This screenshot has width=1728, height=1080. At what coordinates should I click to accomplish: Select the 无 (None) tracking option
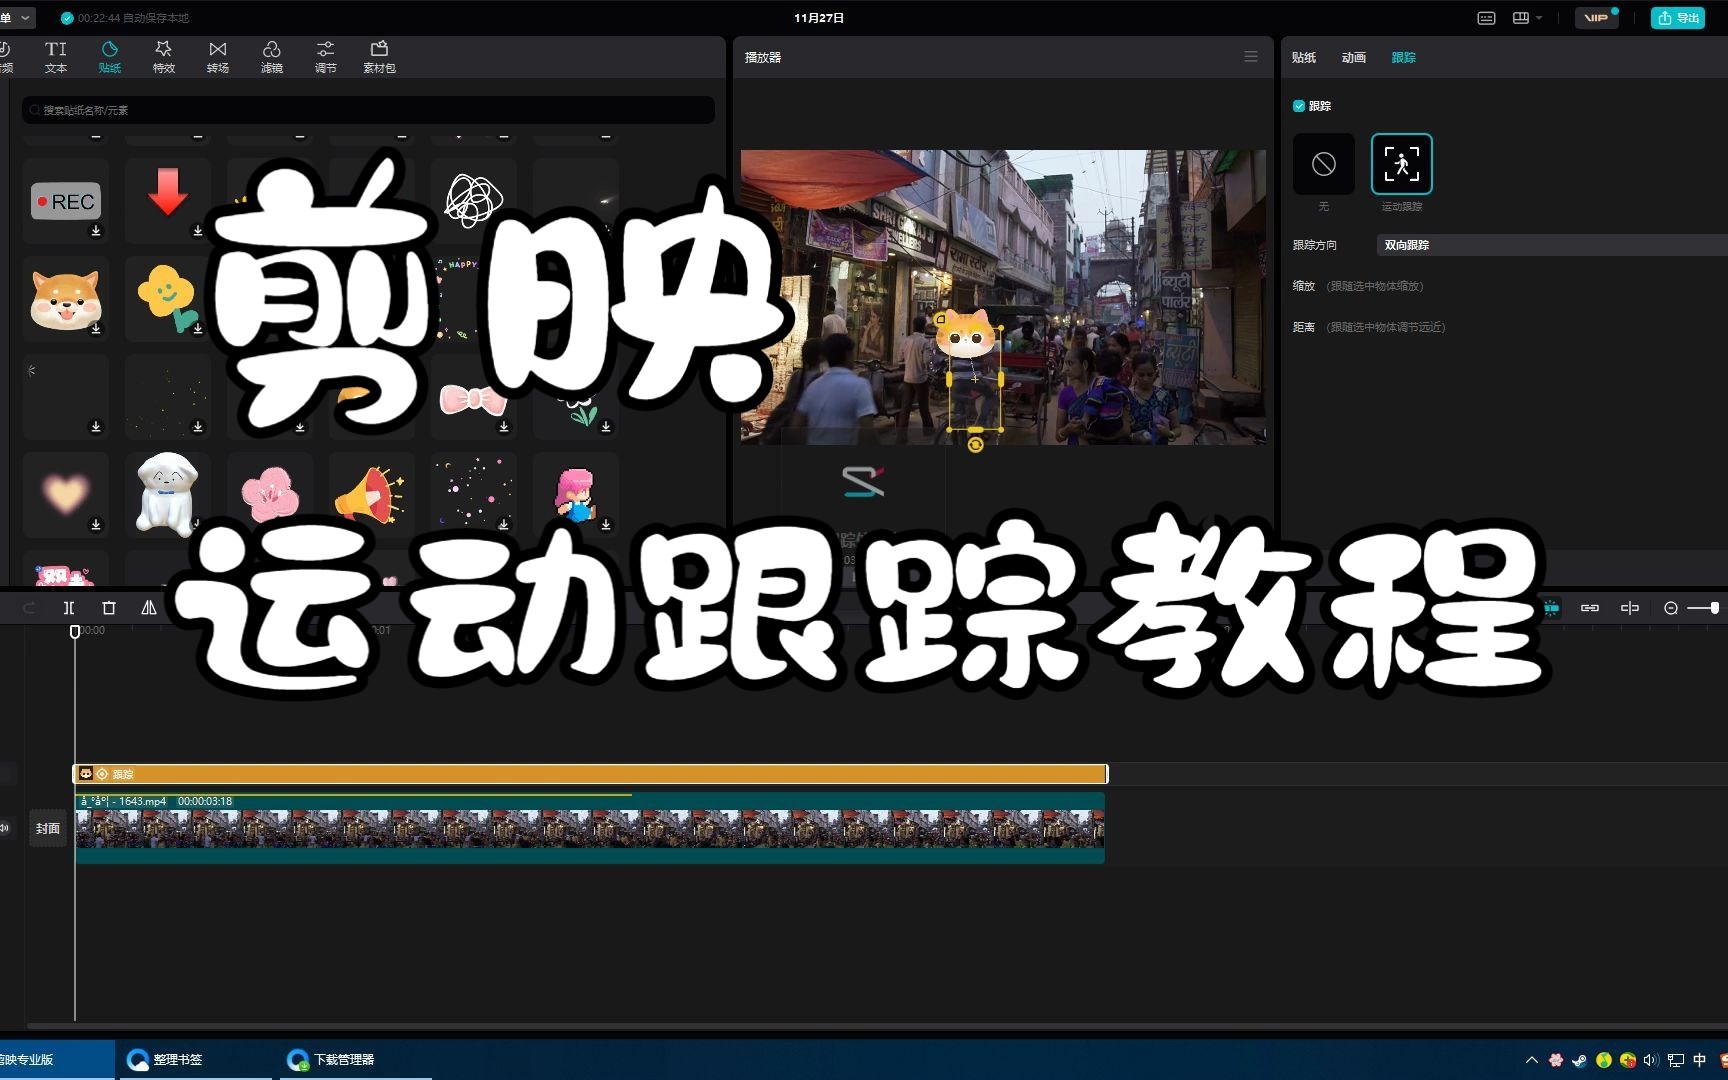[x=1324, y=164]
